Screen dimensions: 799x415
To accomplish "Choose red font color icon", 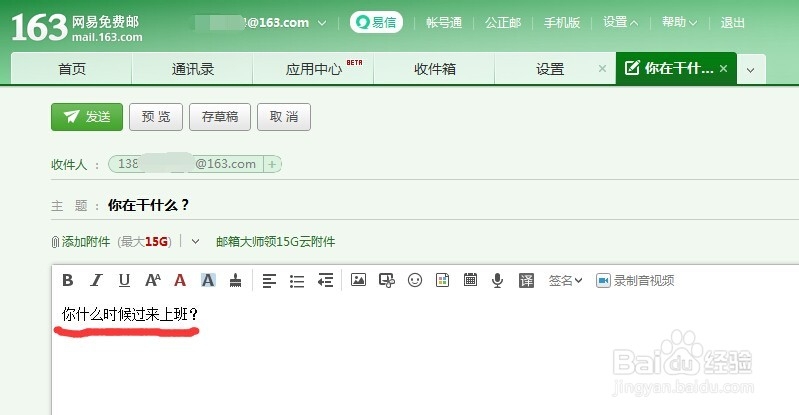I will tap(180, 280).
